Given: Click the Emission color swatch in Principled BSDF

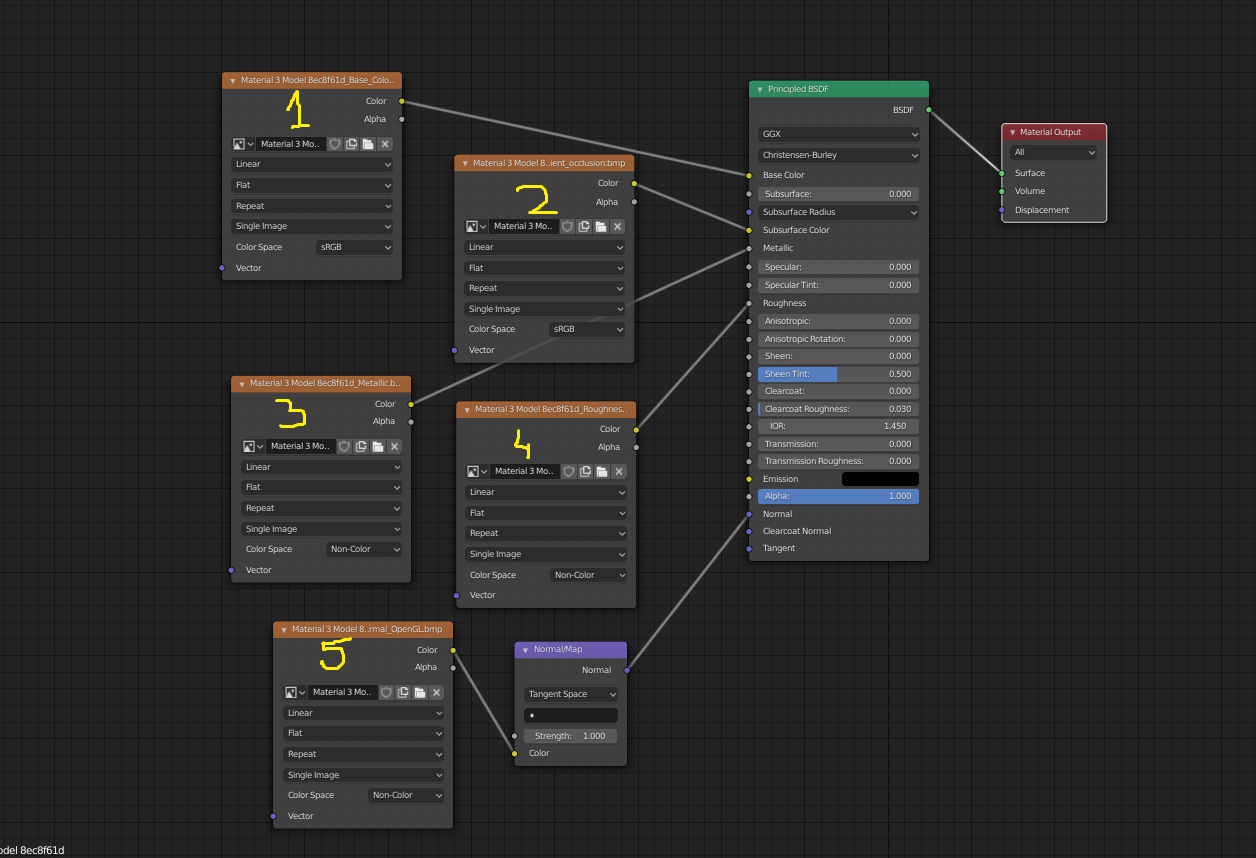Looking at the screenshot, I should (880, 478).
